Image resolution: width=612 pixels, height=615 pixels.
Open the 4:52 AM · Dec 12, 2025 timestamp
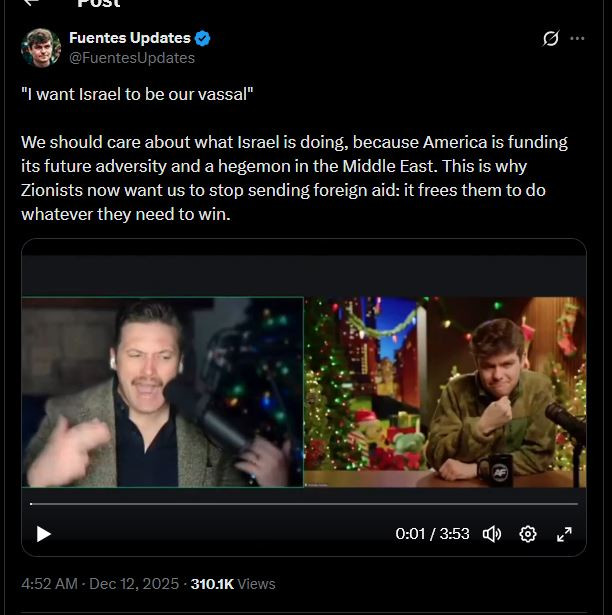pos(100,584)
